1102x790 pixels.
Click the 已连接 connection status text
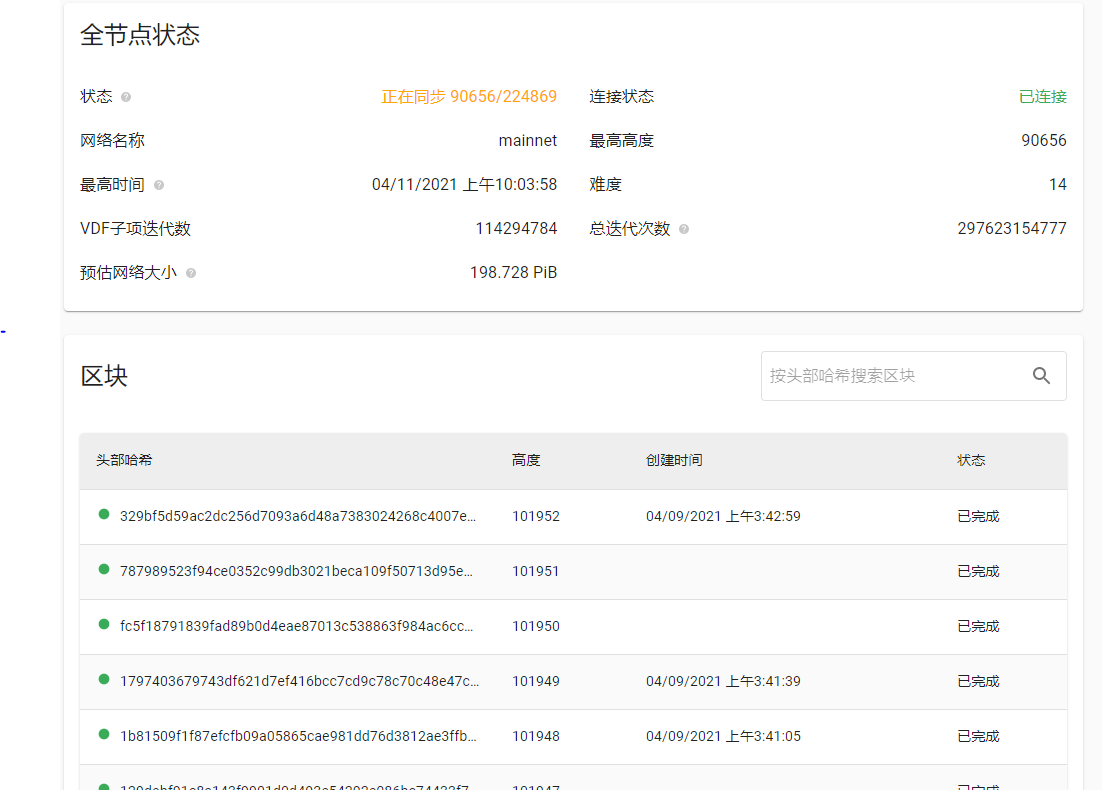coord(1042,96)
